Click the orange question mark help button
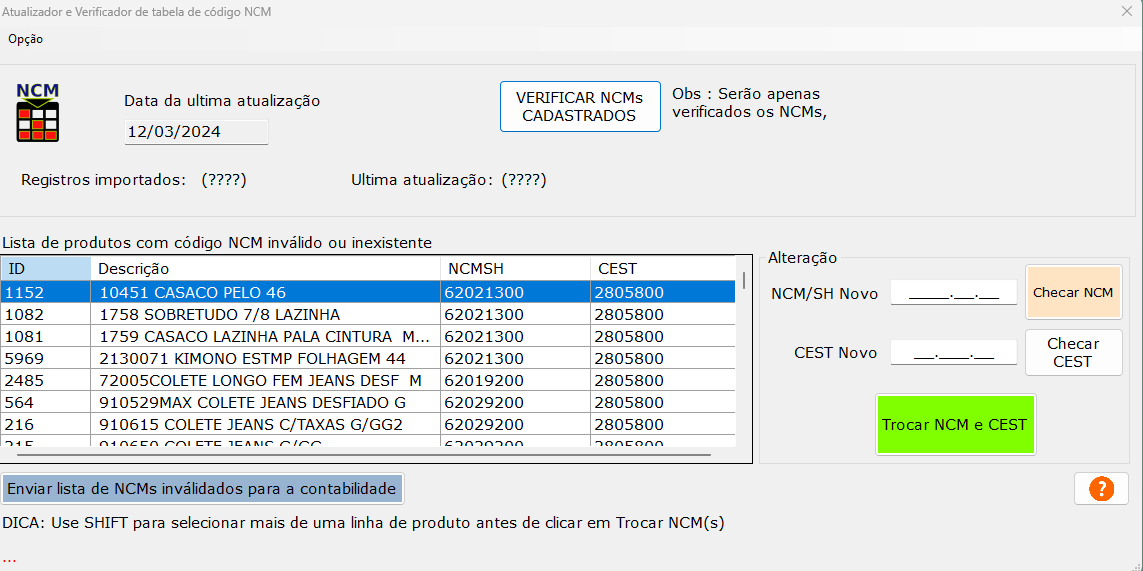 1100,489
